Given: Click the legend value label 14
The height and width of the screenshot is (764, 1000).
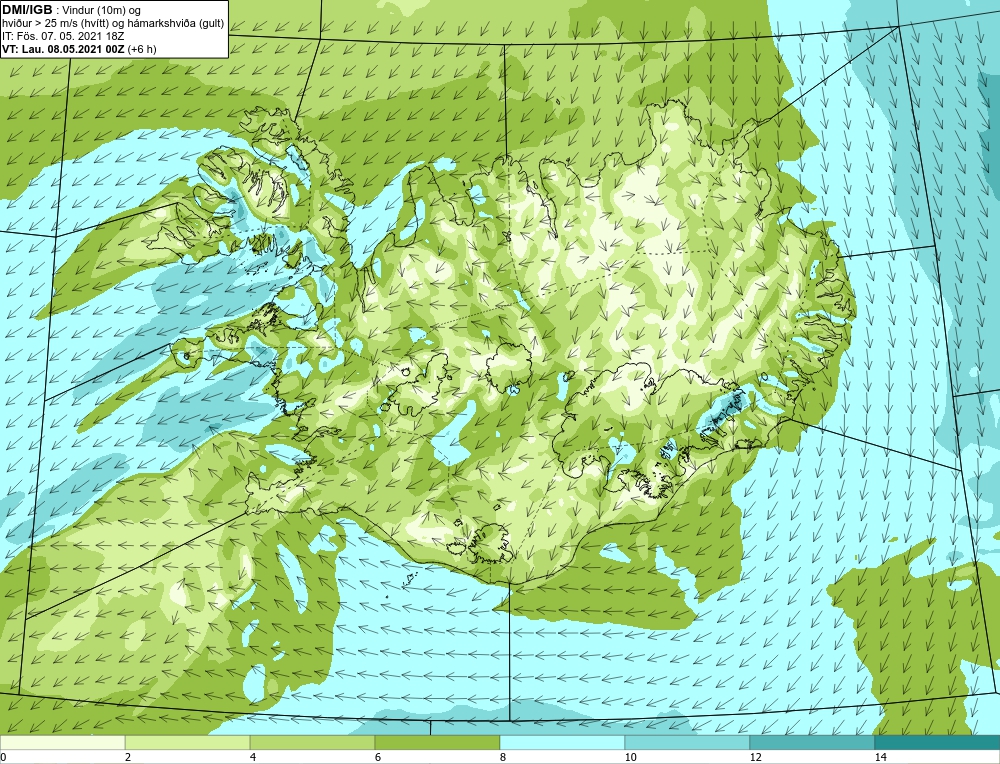Looking at the screenshot, I should (x=880, y=757).
